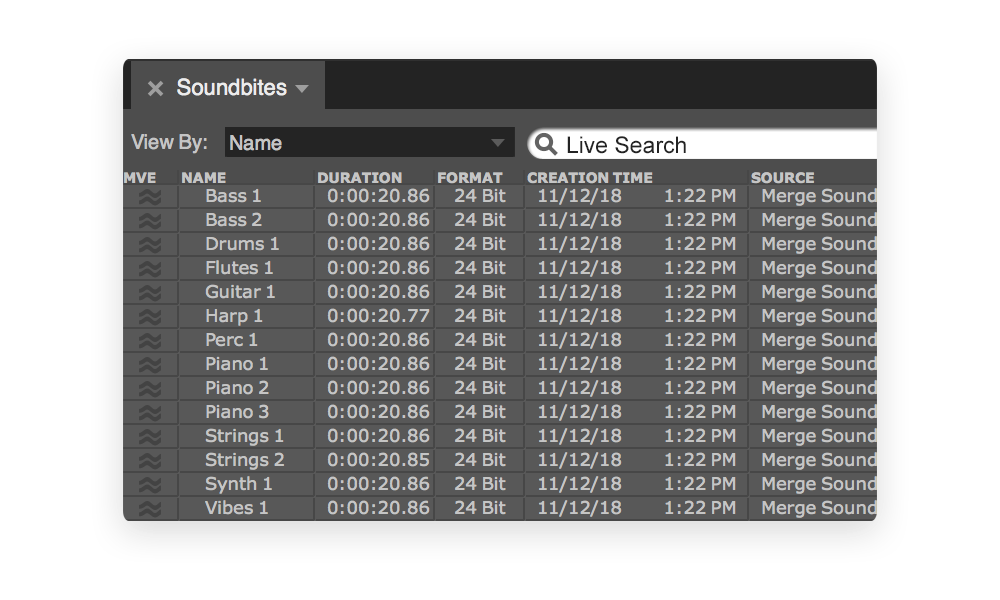
Task: Select the Strings 2 soundbite name
Action: point(245,460)
